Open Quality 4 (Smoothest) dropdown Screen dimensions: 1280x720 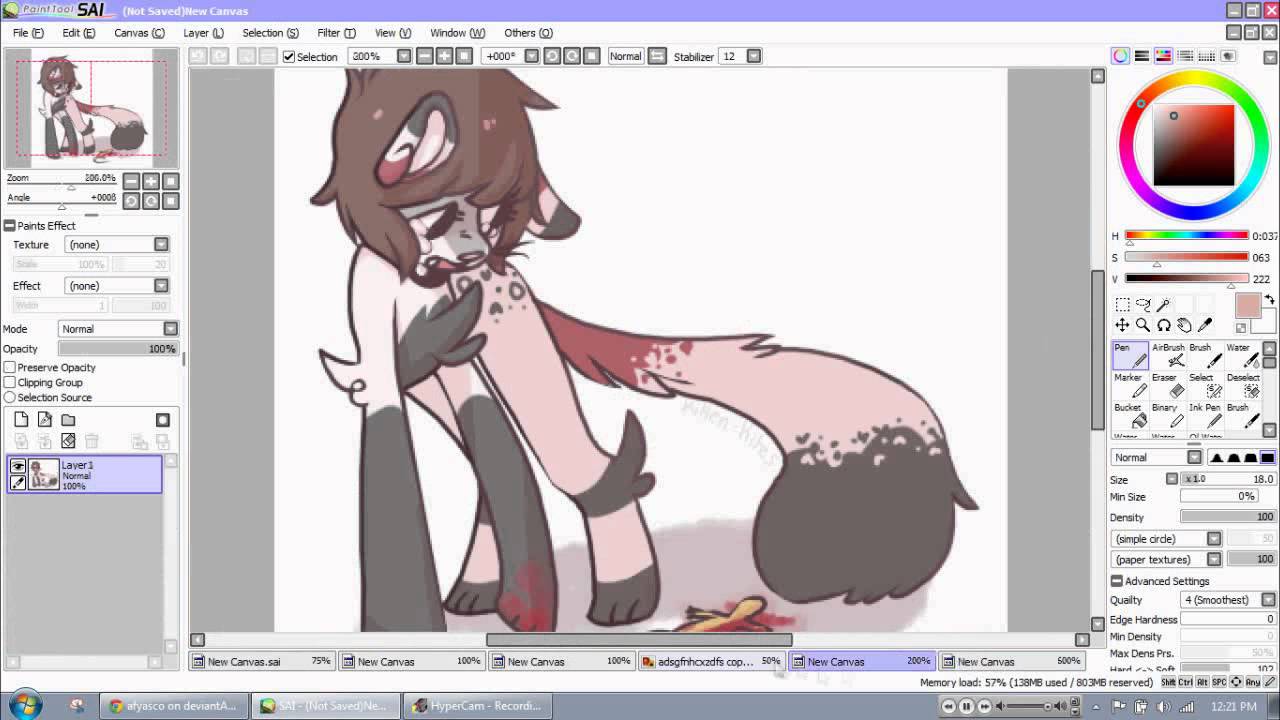[x=1229, y=600]
